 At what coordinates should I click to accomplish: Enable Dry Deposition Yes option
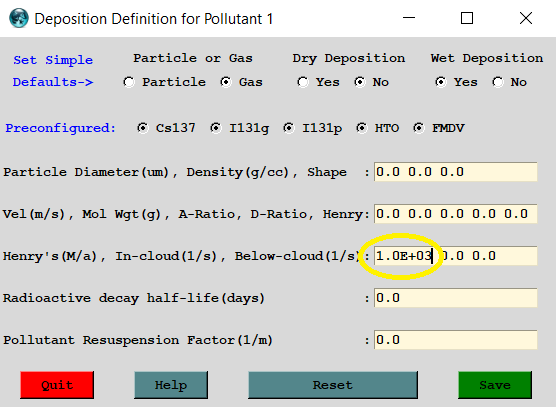click(x=302, y=82)
